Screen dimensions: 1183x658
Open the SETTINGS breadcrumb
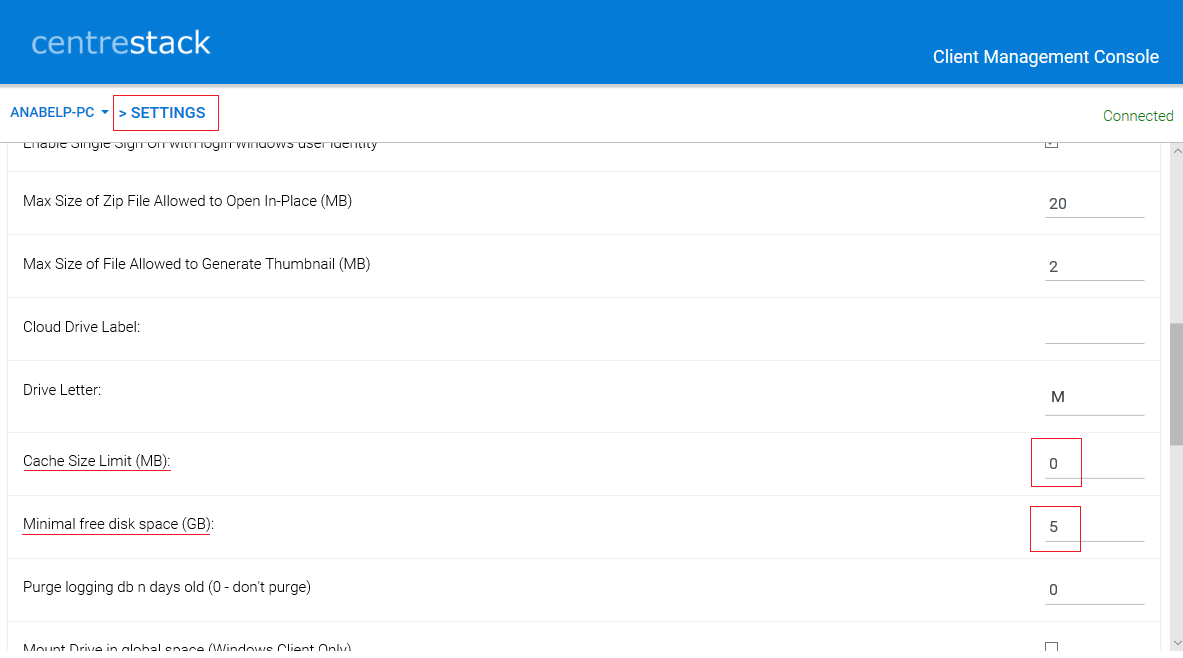pyautogui.click(x=166, y=112)
